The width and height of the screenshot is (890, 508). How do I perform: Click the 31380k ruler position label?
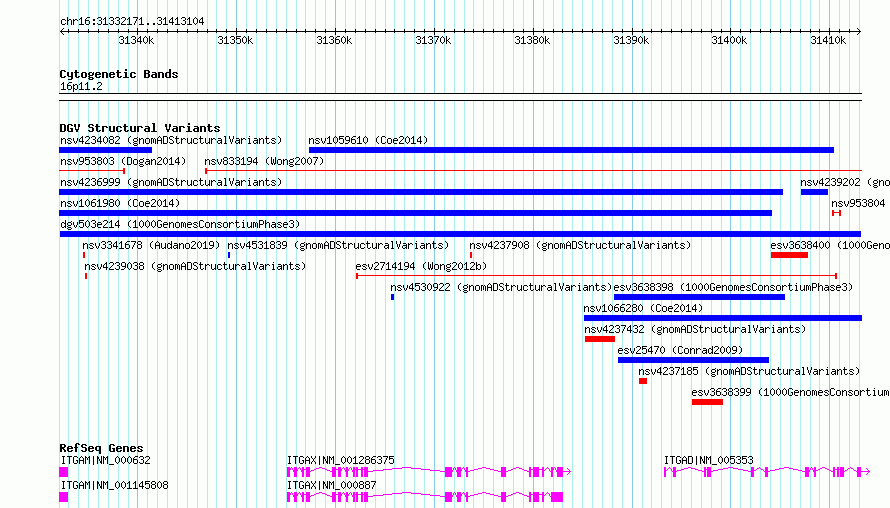coord(532,40)
